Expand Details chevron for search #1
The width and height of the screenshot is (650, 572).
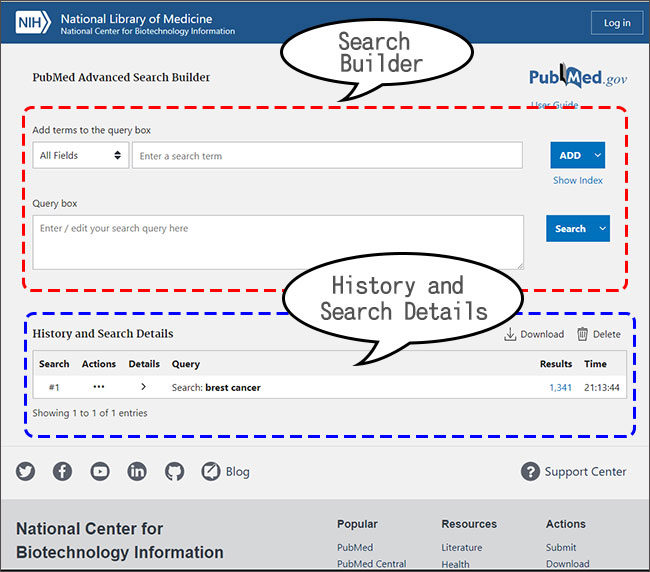[x=143, y=387]
